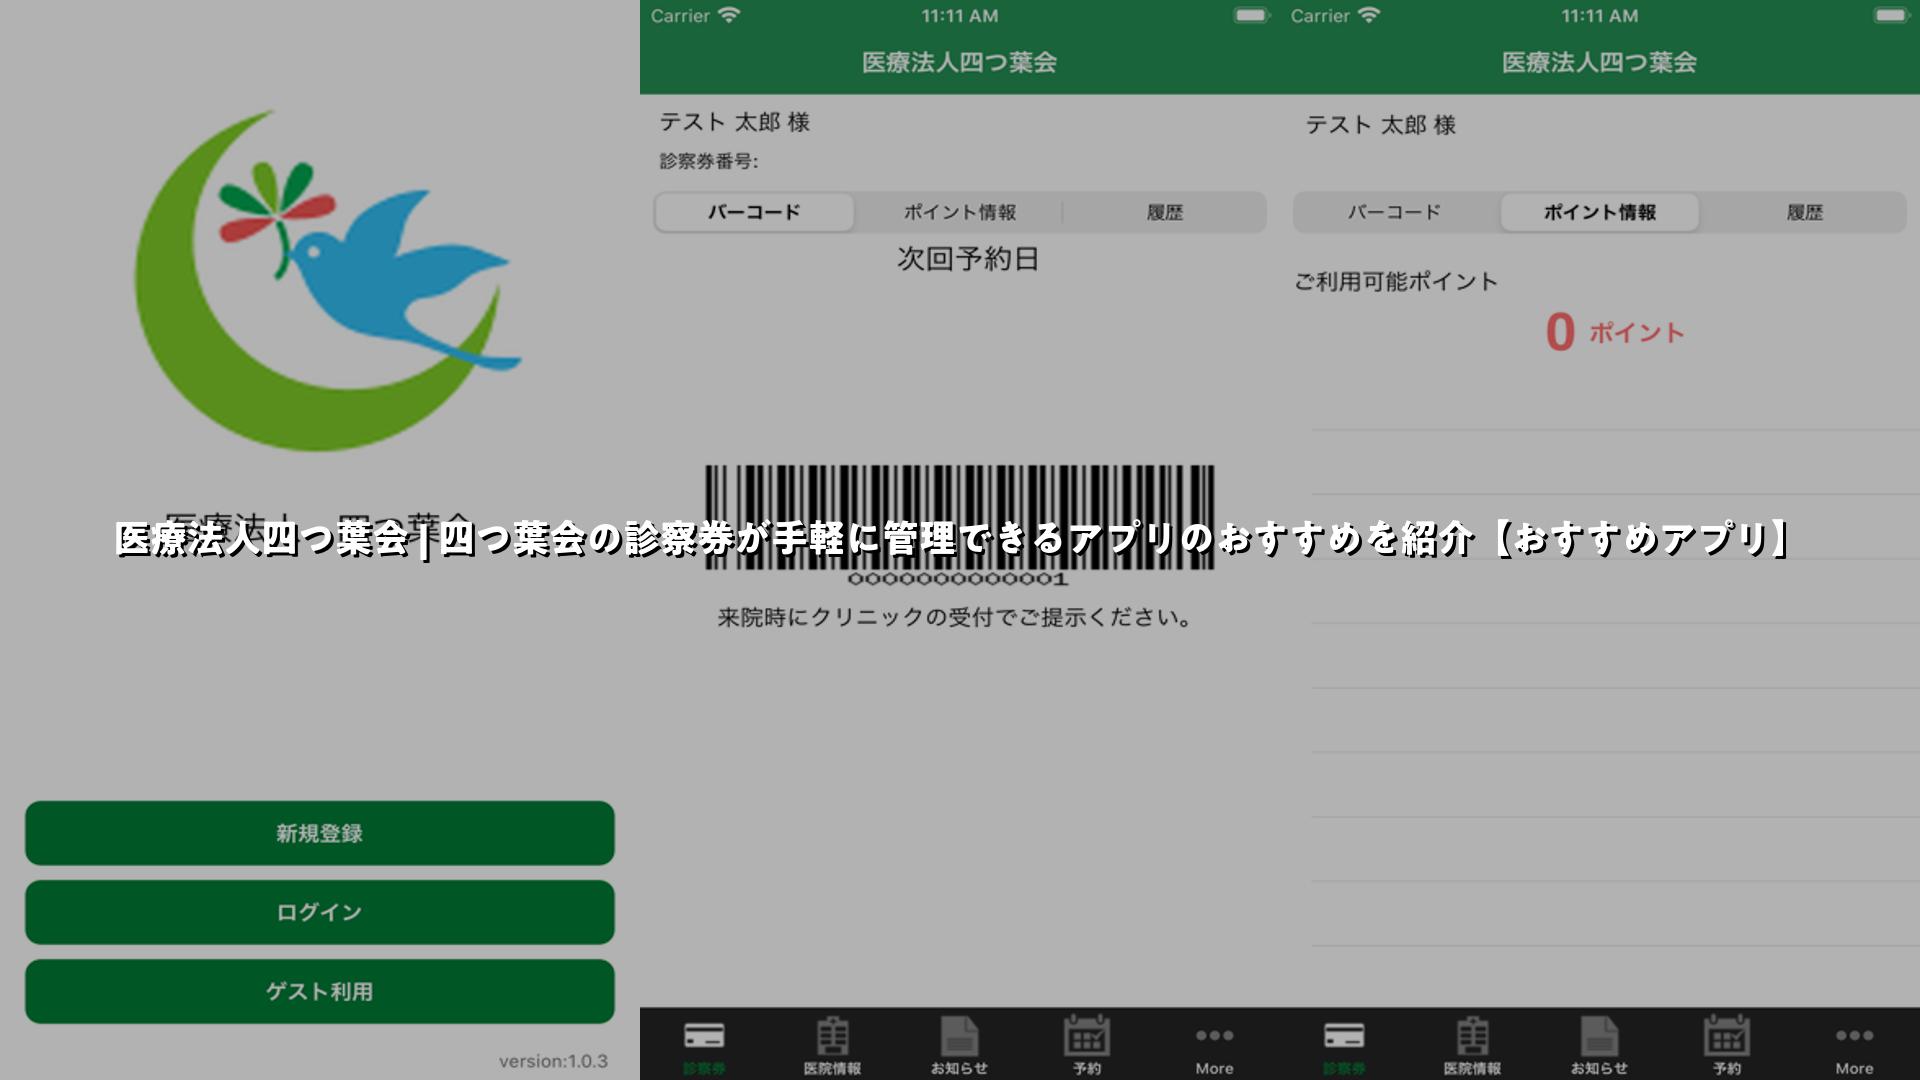
Task: Select 履歴 tab in middle screen
Action: pos(1164,212)
